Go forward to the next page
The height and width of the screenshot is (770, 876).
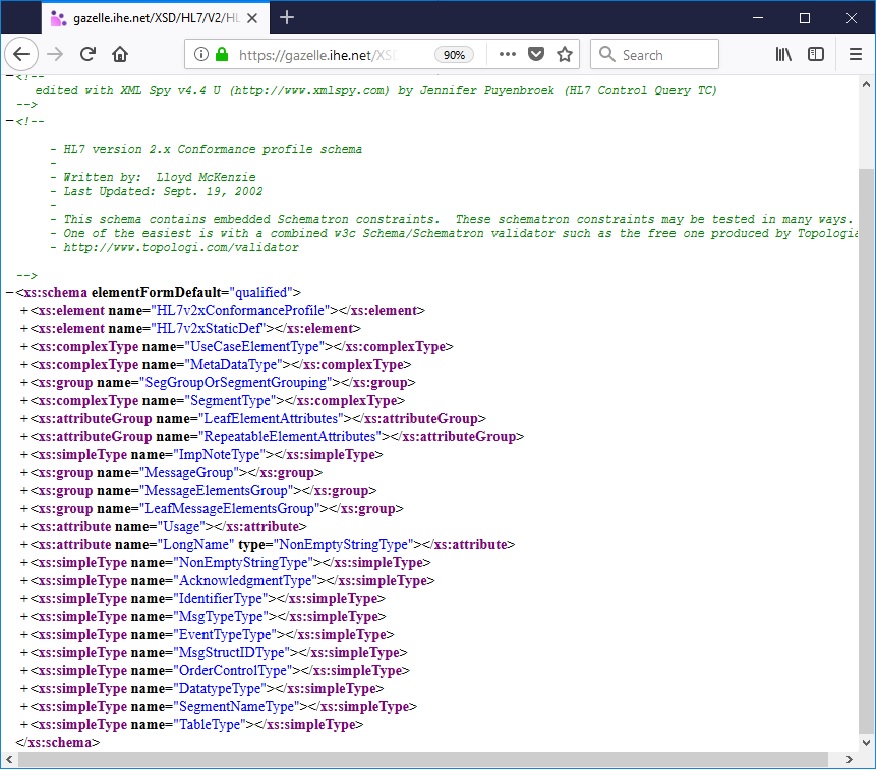pyautogui.click(x=55, y=54)
